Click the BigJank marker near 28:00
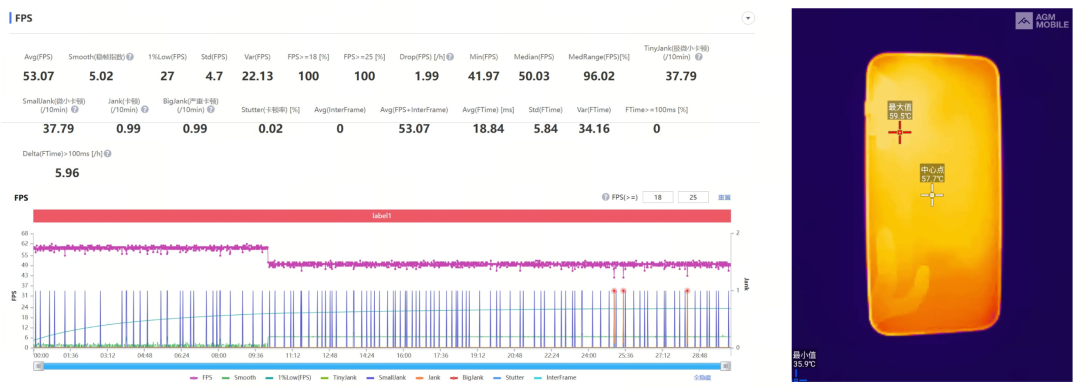Image resolution: width=1080 pixels, height=388 pixels. pyautogui.click(x=687, y=291)
